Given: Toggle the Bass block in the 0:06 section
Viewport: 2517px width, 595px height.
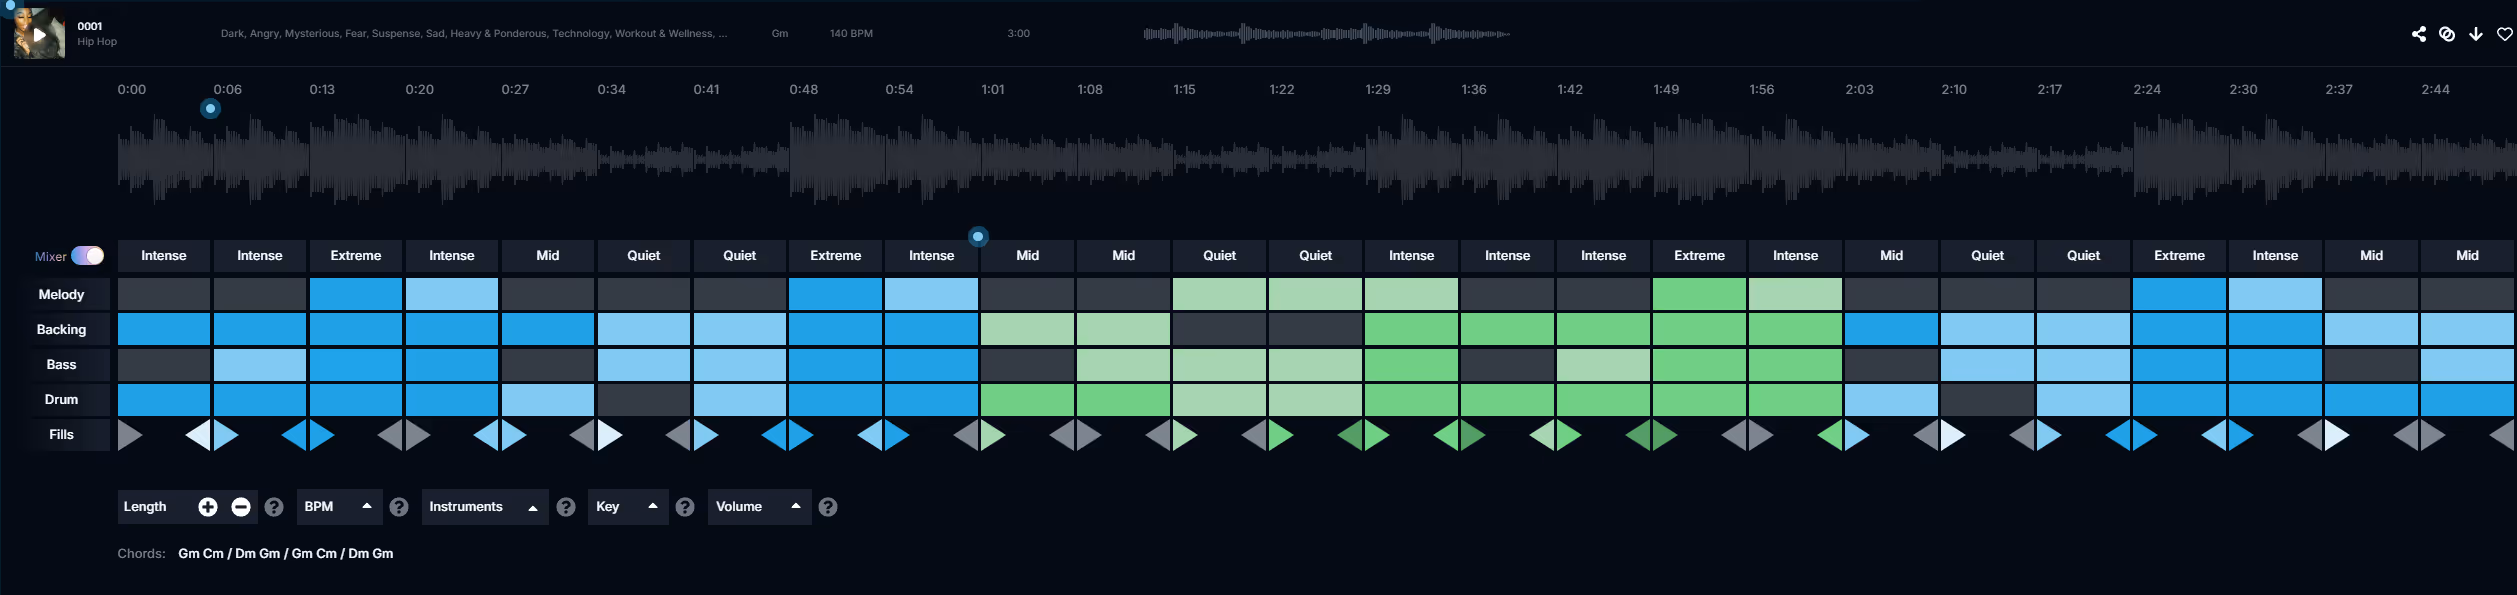Looking at the screenshot, I should [260, 364].
